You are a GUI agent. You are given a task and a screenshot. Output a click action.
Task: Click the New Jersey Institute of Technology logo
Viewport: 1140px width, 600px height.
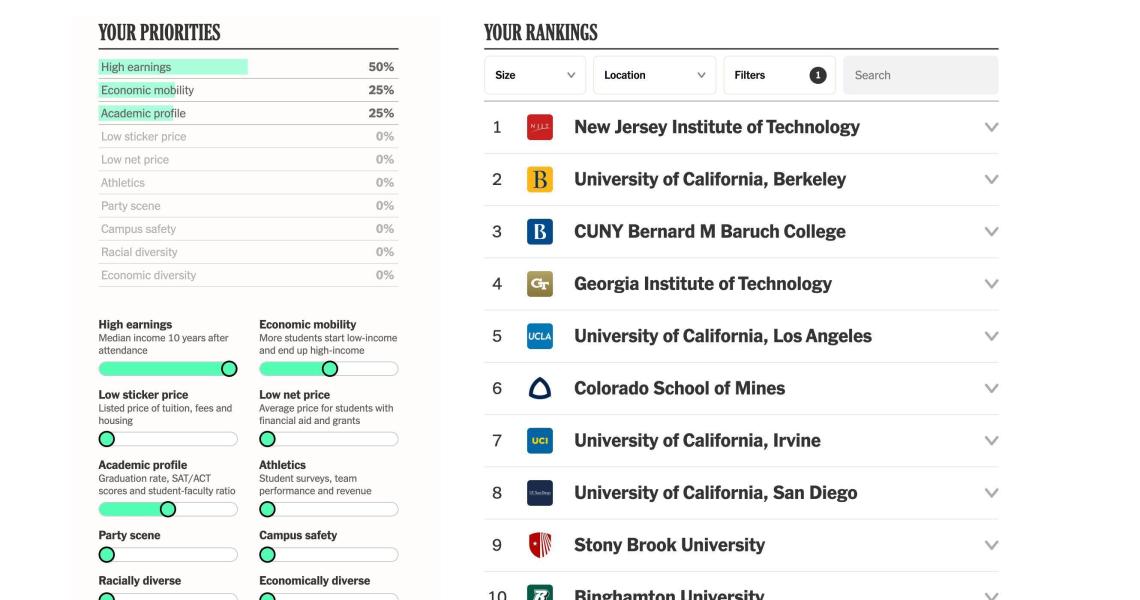pos(539,127)
